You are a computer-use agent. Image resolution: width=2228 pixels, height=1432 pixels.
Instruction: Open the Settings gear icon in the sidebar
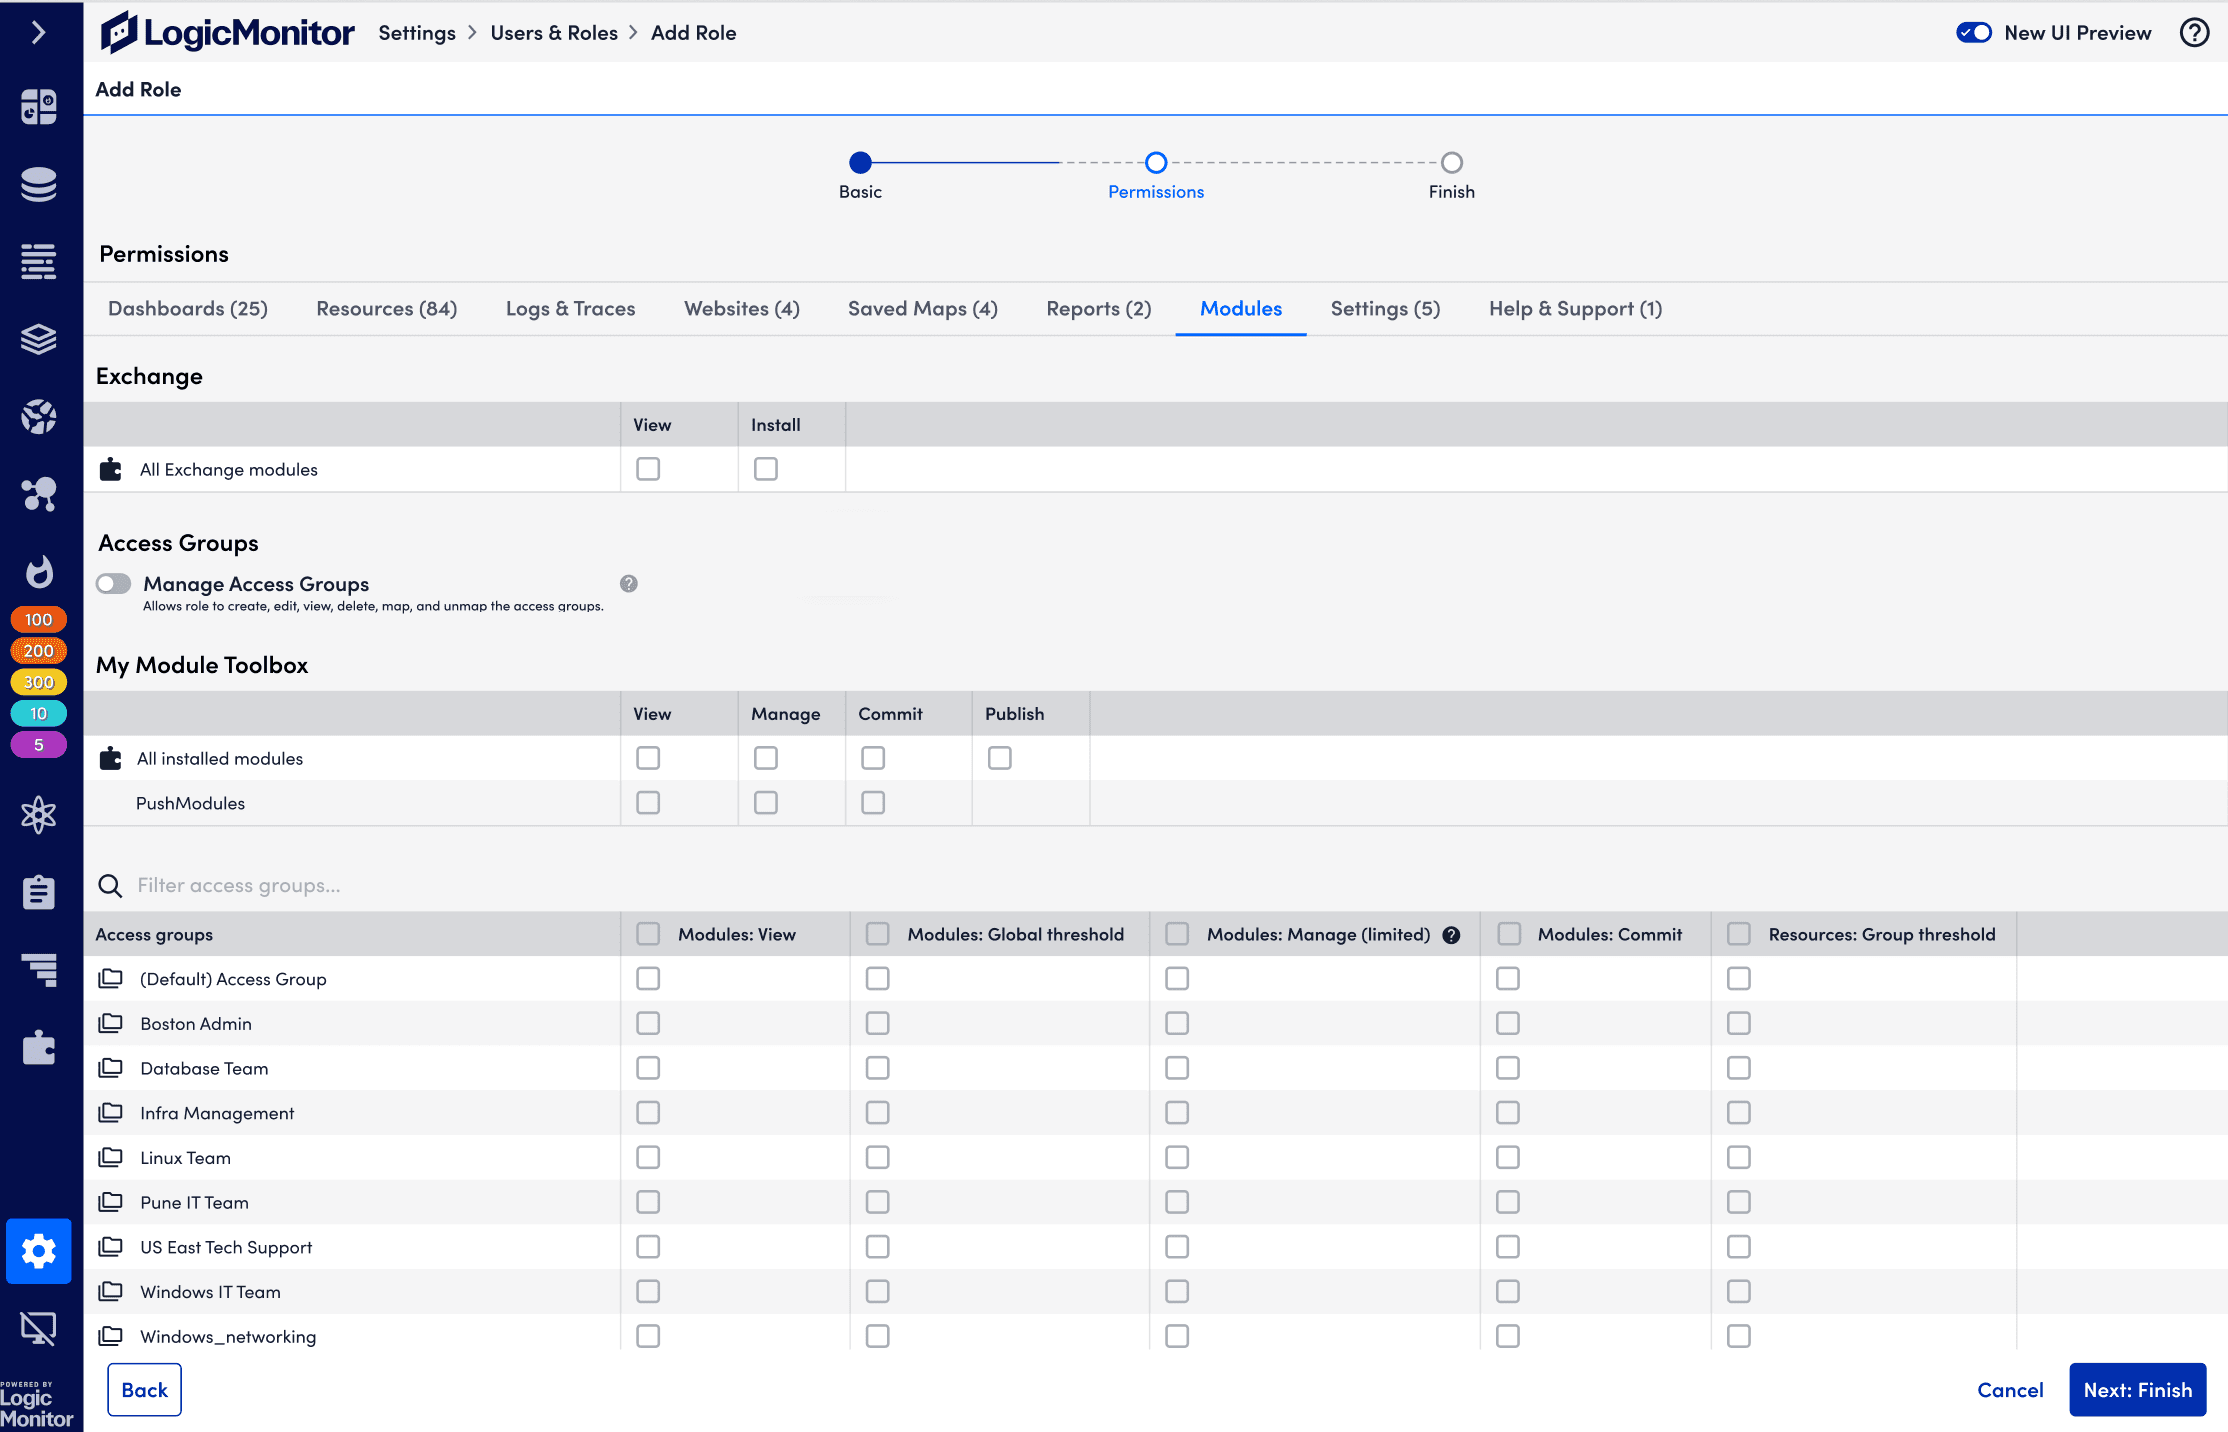(40, 1251)
